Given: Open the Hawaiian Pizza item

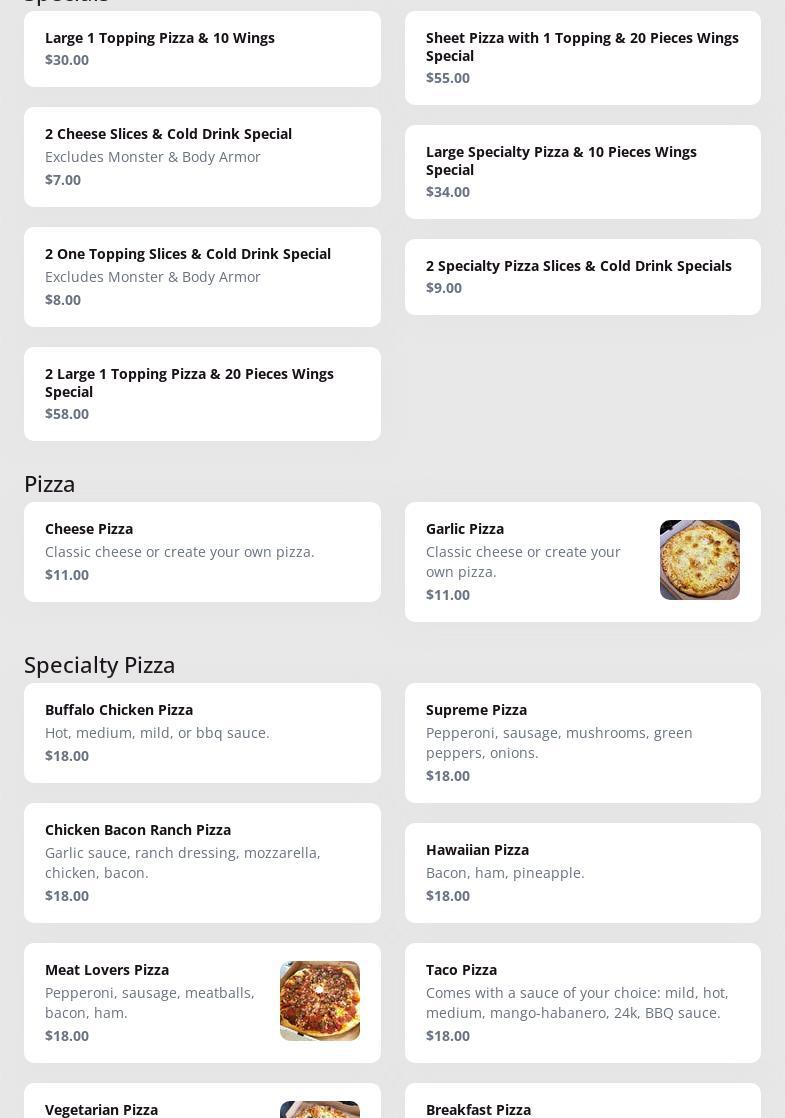Looking at the screenshot, I should [x=583, y=873].
